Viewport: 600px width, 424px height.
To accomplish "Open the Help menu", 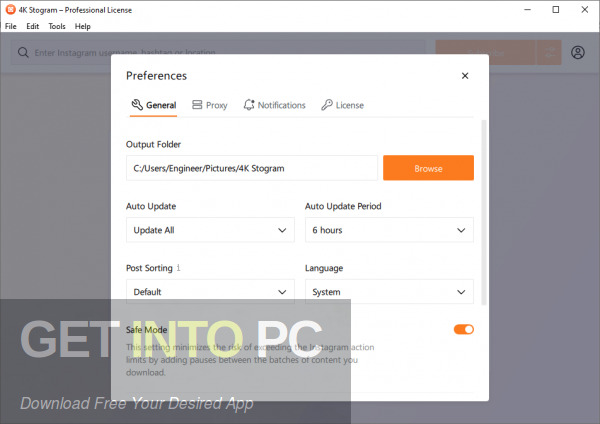I will (x=83, y=26).
